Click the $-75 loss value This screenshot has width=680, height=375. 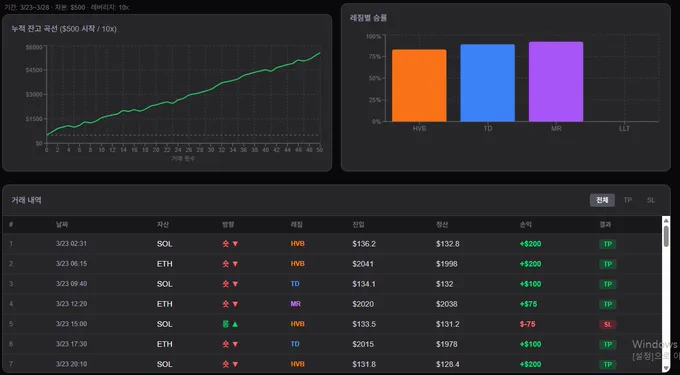click(x=527, y=324)
